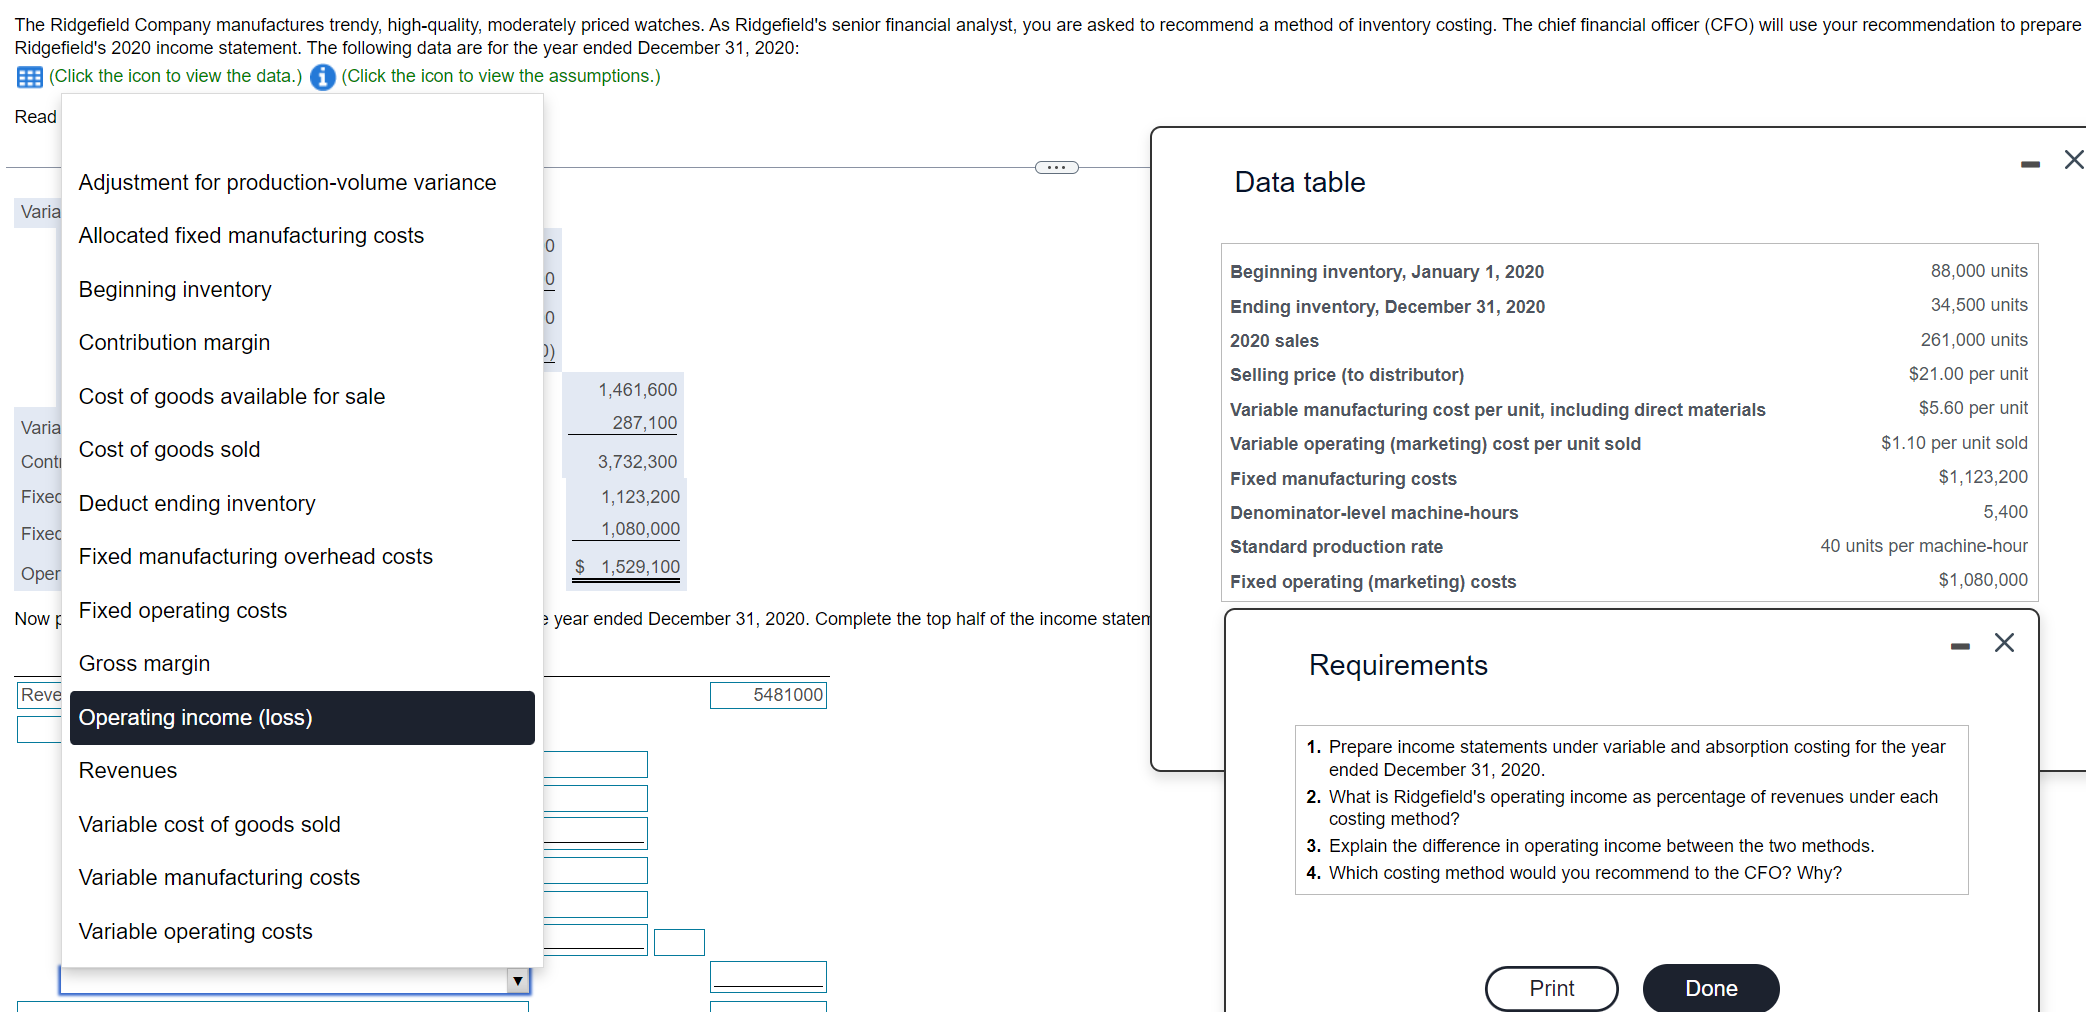The width and height of the screenshot is (2086, 1012).
Task: Click the 'Denominator-level machine-hours' row label
Action: point(1374,513)
